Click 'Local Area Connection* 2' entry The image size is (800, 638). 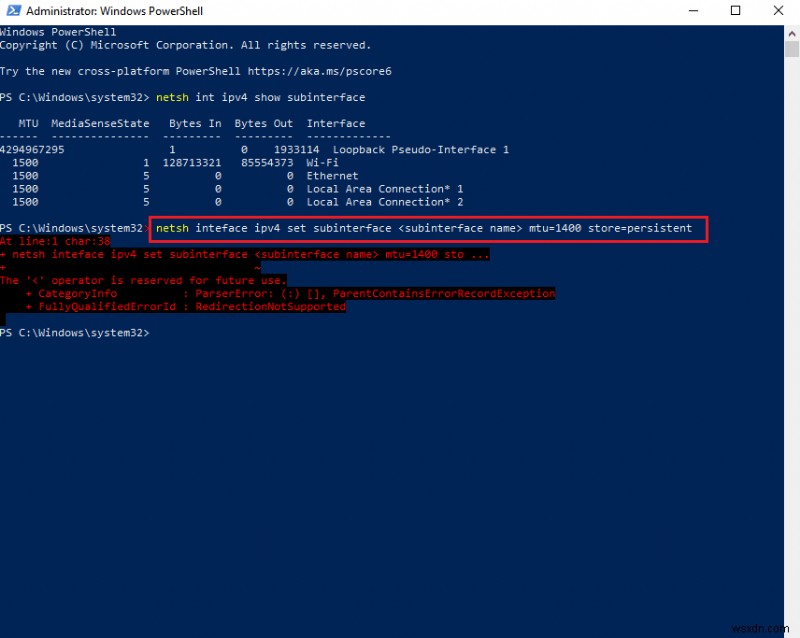tap(385, 202)
